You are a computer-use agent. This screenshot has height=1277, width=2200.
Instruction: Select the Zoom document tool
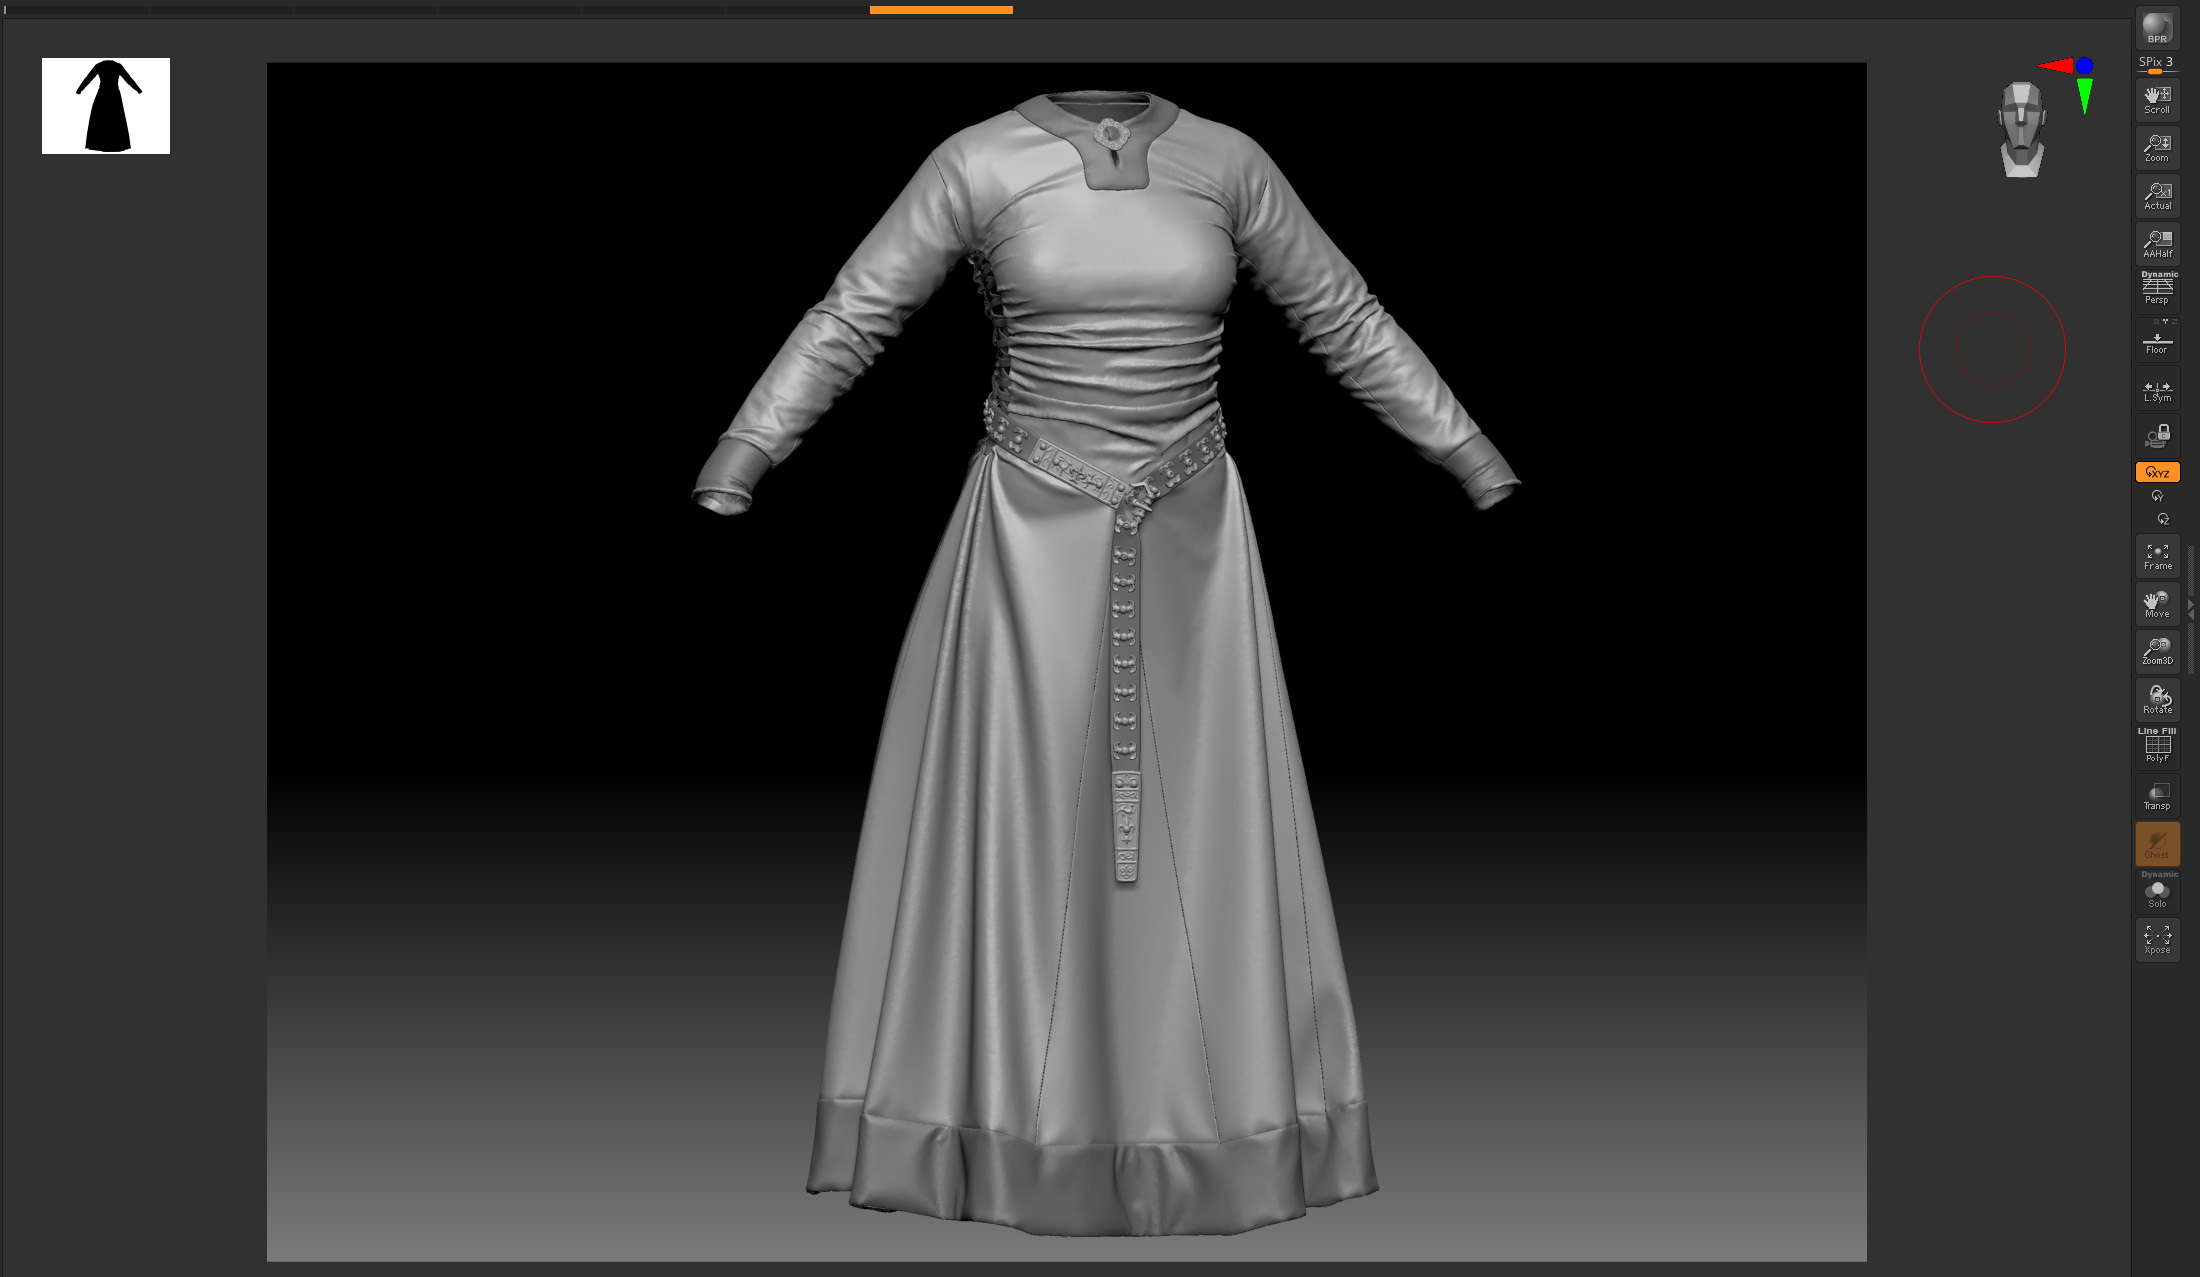click(x=2157, y=148)
